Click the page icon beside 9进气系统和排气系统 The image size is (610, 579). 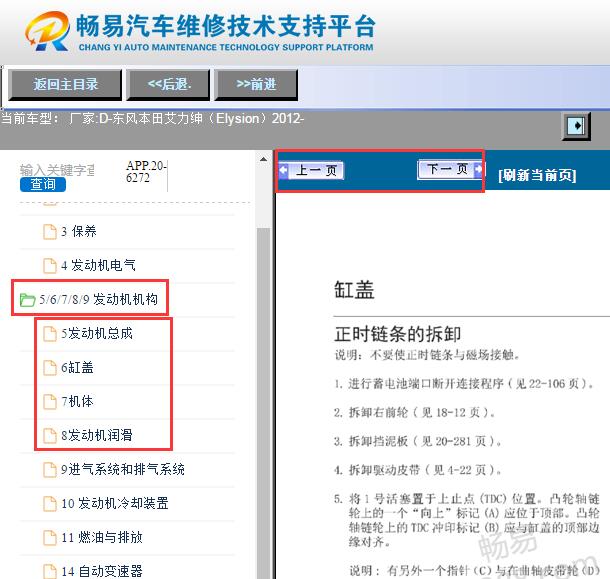tap(49, 469)
